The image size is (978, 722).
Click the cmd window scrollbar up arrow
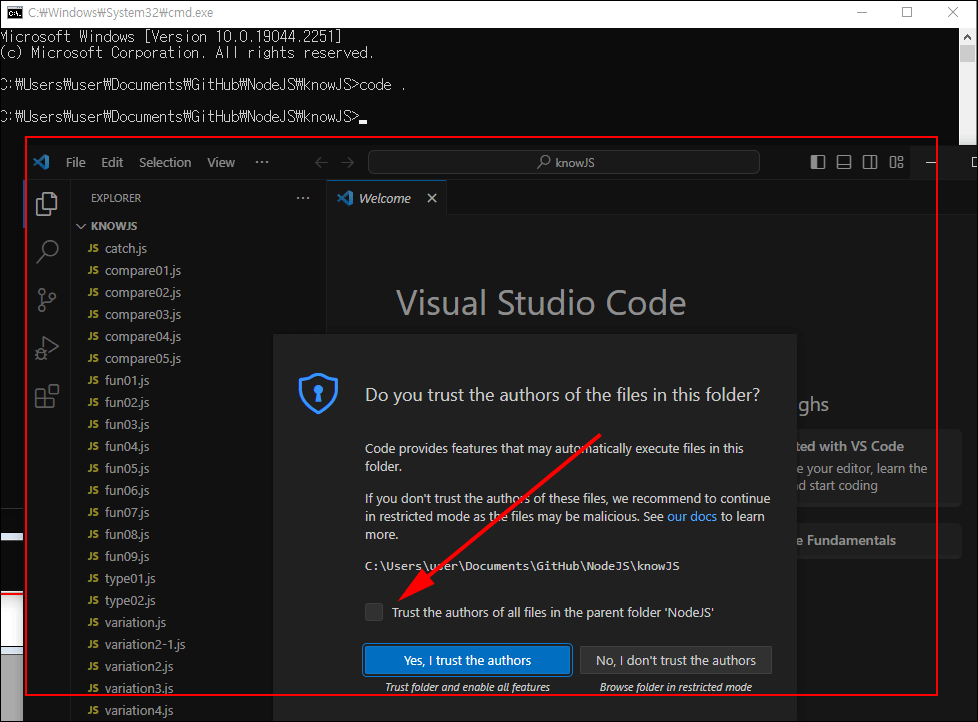tap(967, 37)
